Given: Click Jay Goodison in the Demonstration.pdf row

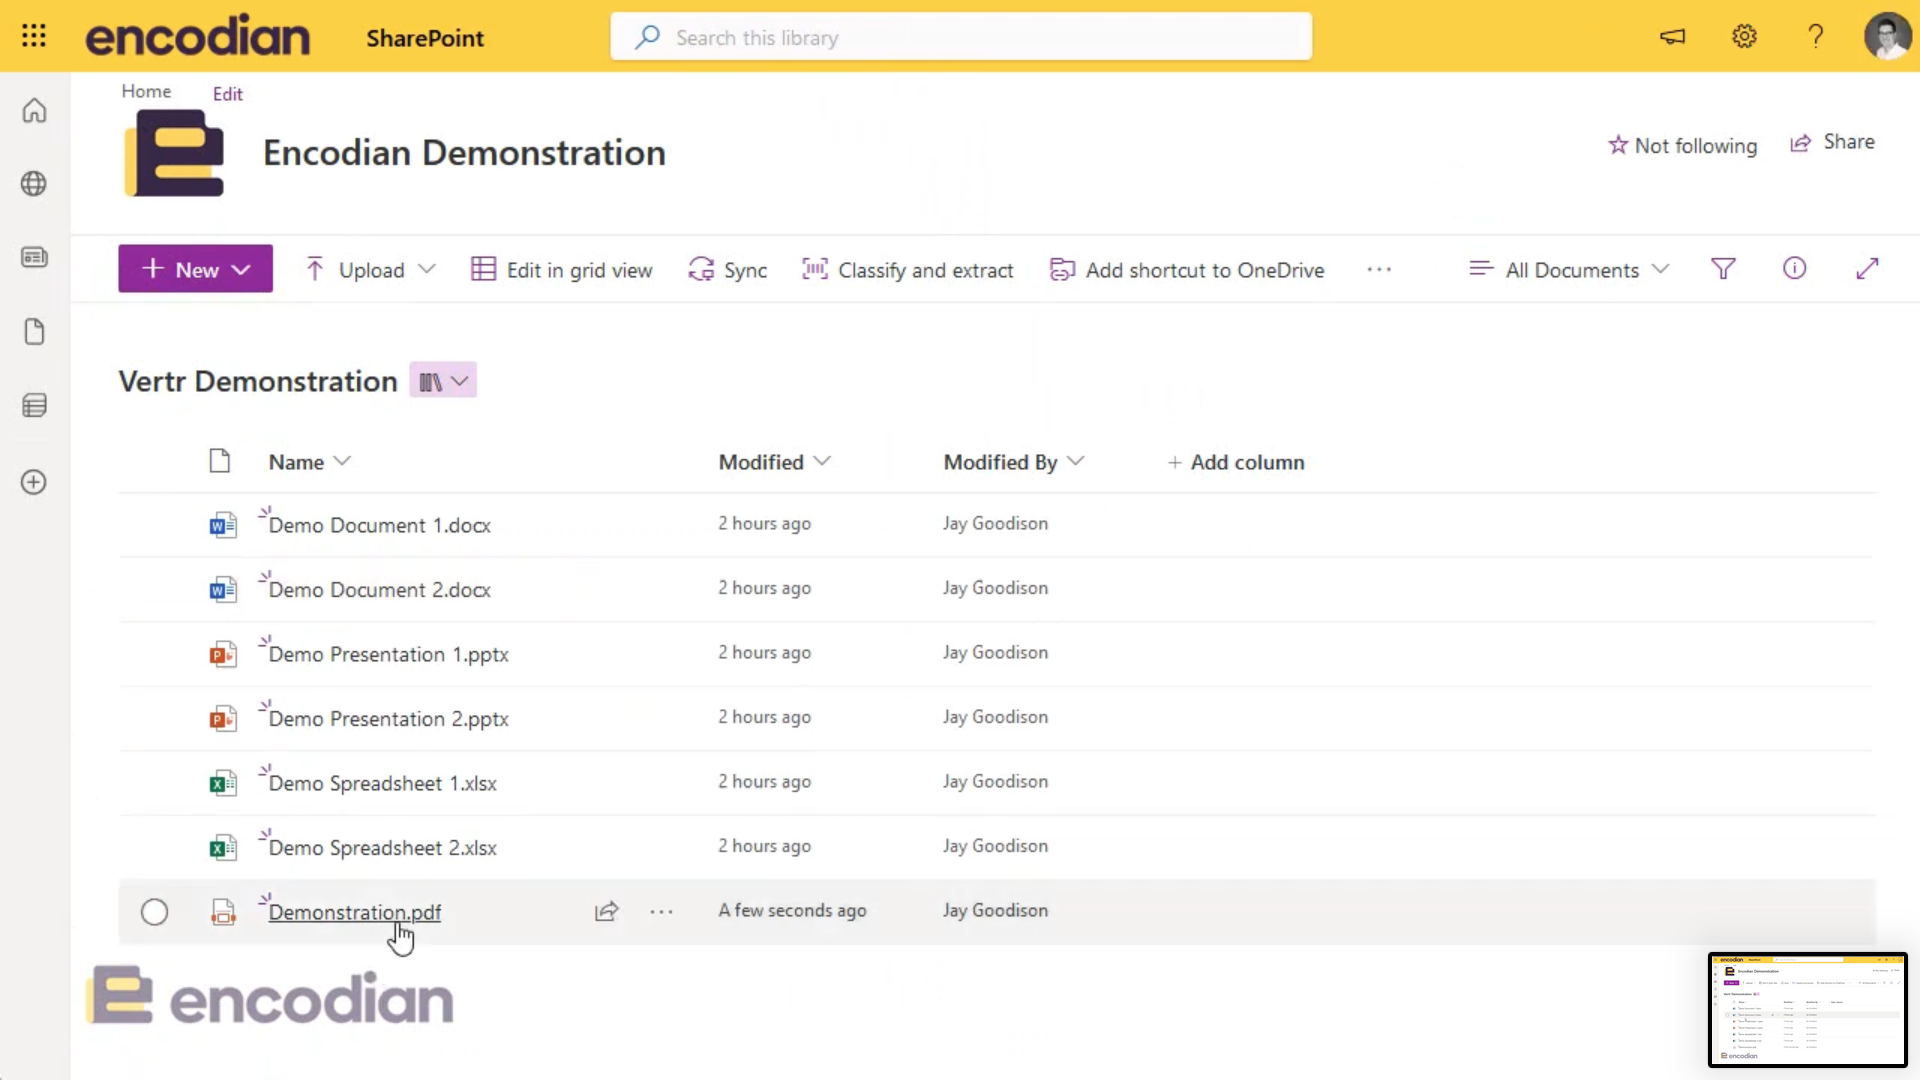Looking at the screenshot, I should 995,911.
